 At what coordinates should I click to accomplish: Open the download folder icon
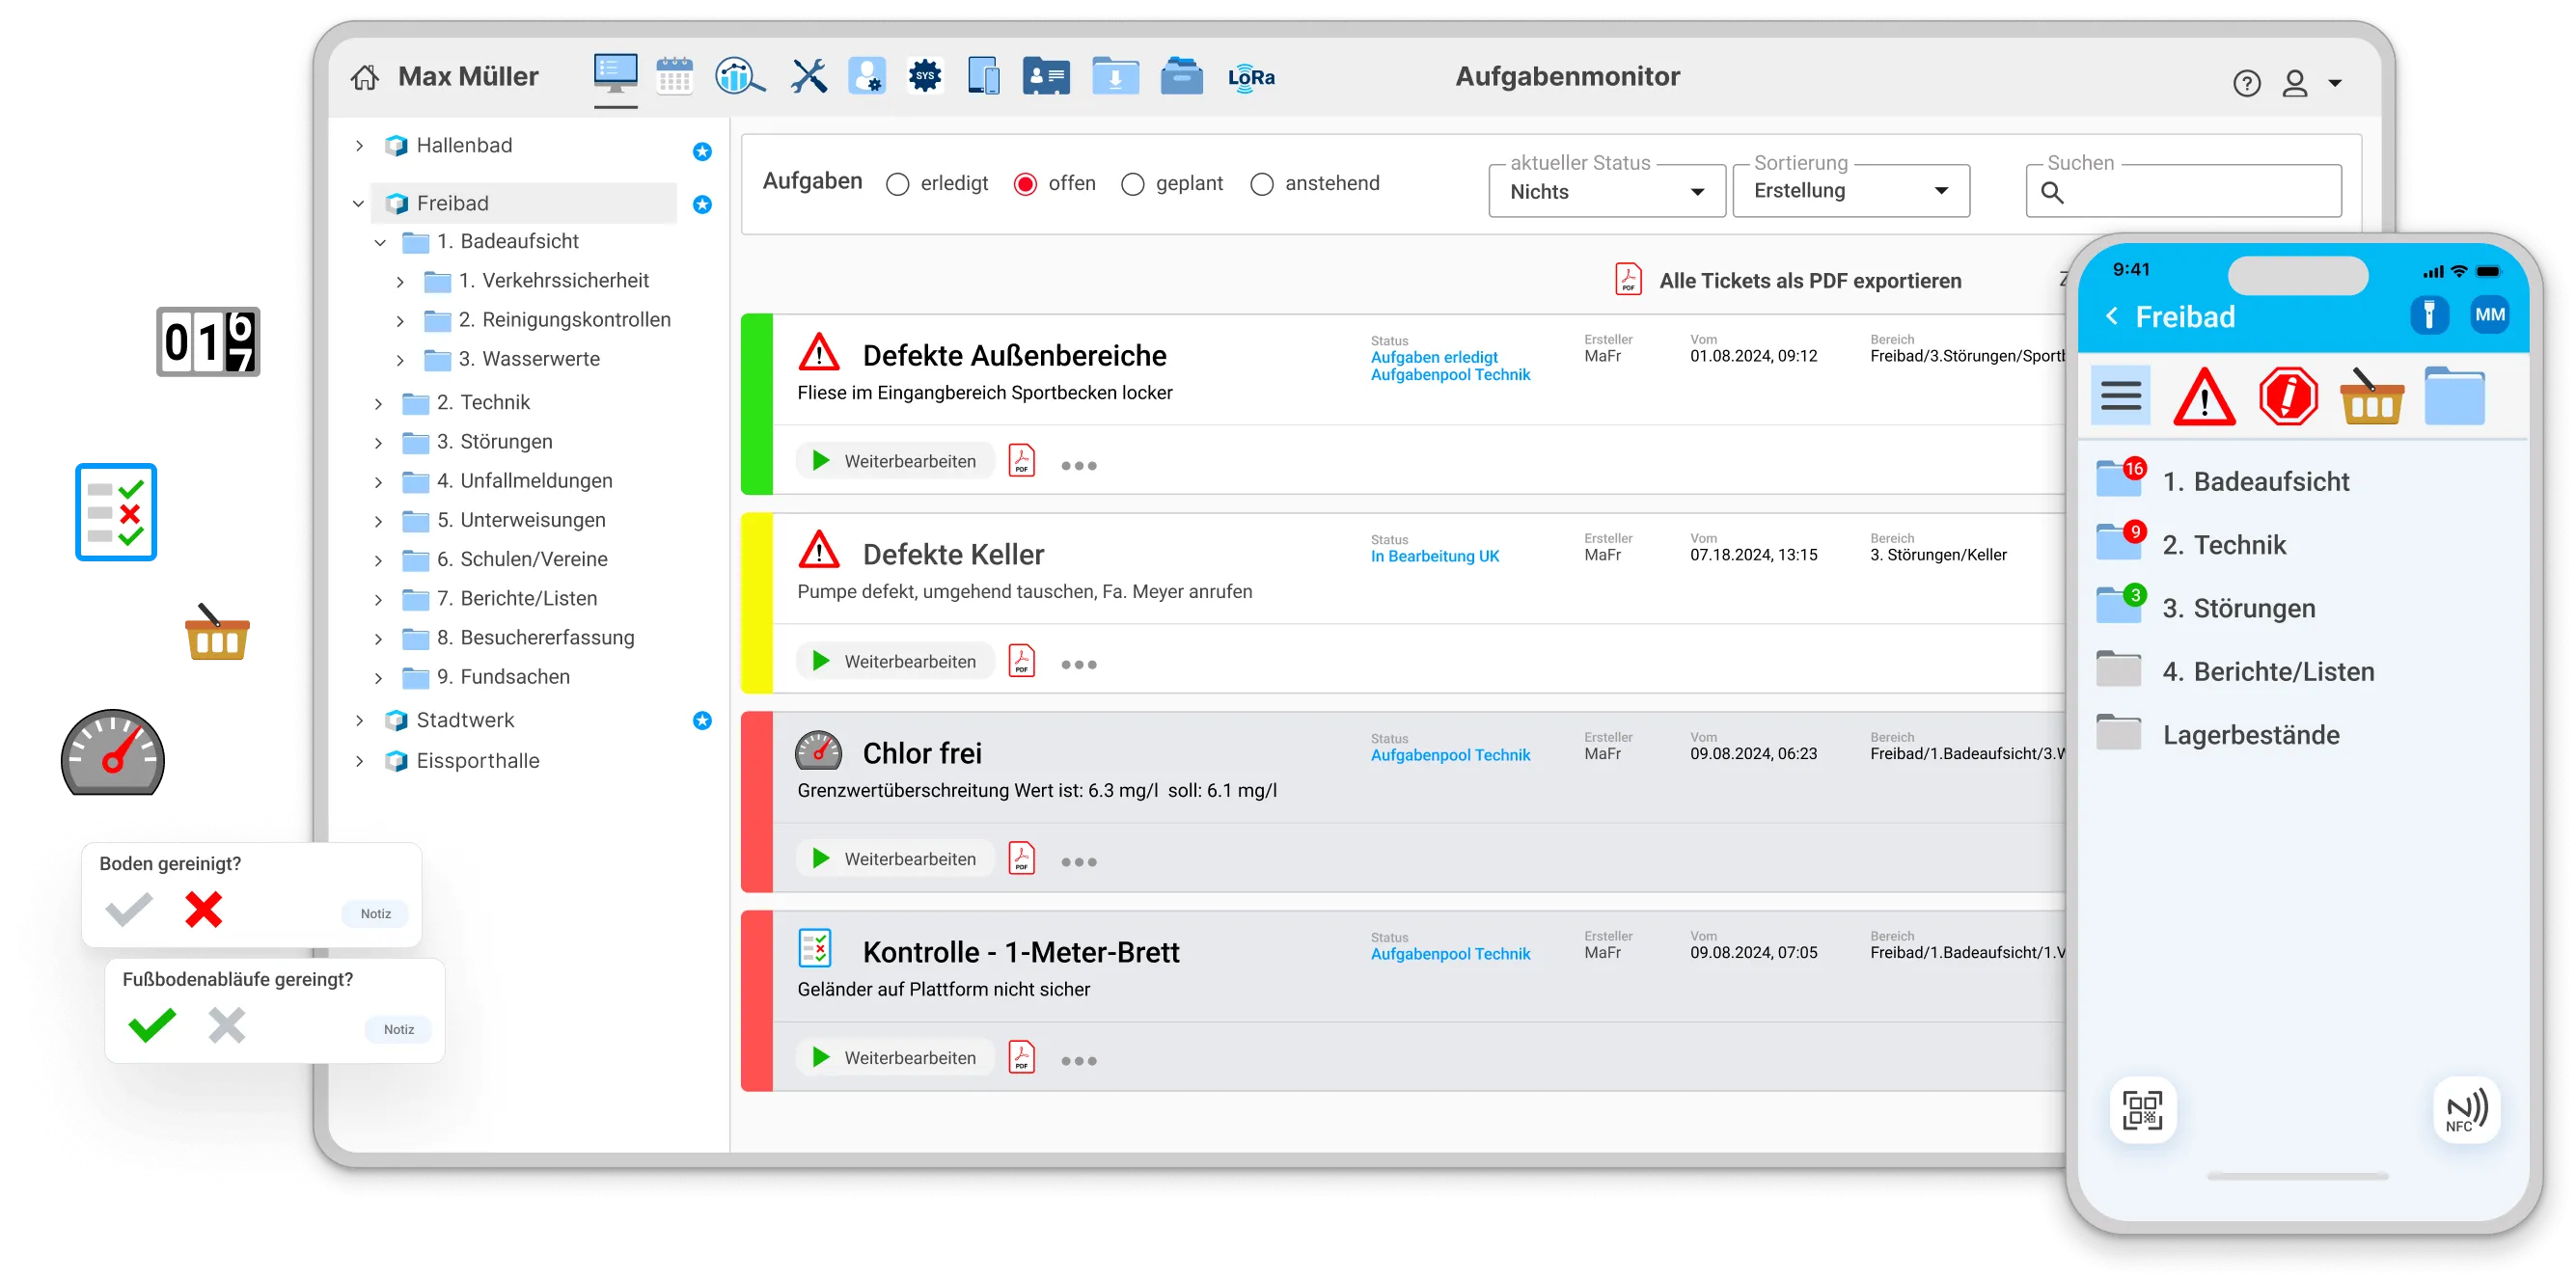(x=1115, y=76)
